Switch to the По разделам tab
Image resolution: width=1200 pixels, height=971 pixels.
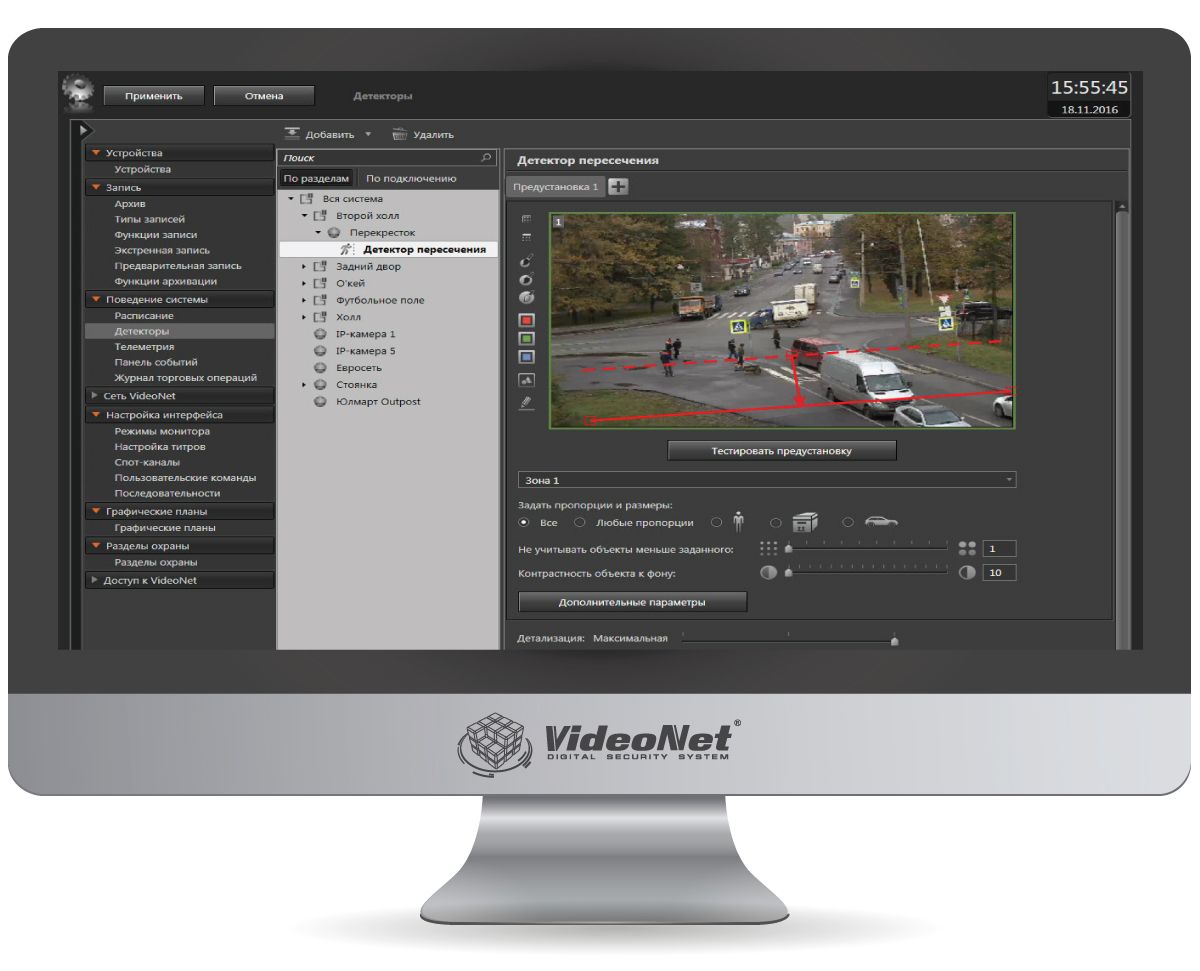point(316,178)
